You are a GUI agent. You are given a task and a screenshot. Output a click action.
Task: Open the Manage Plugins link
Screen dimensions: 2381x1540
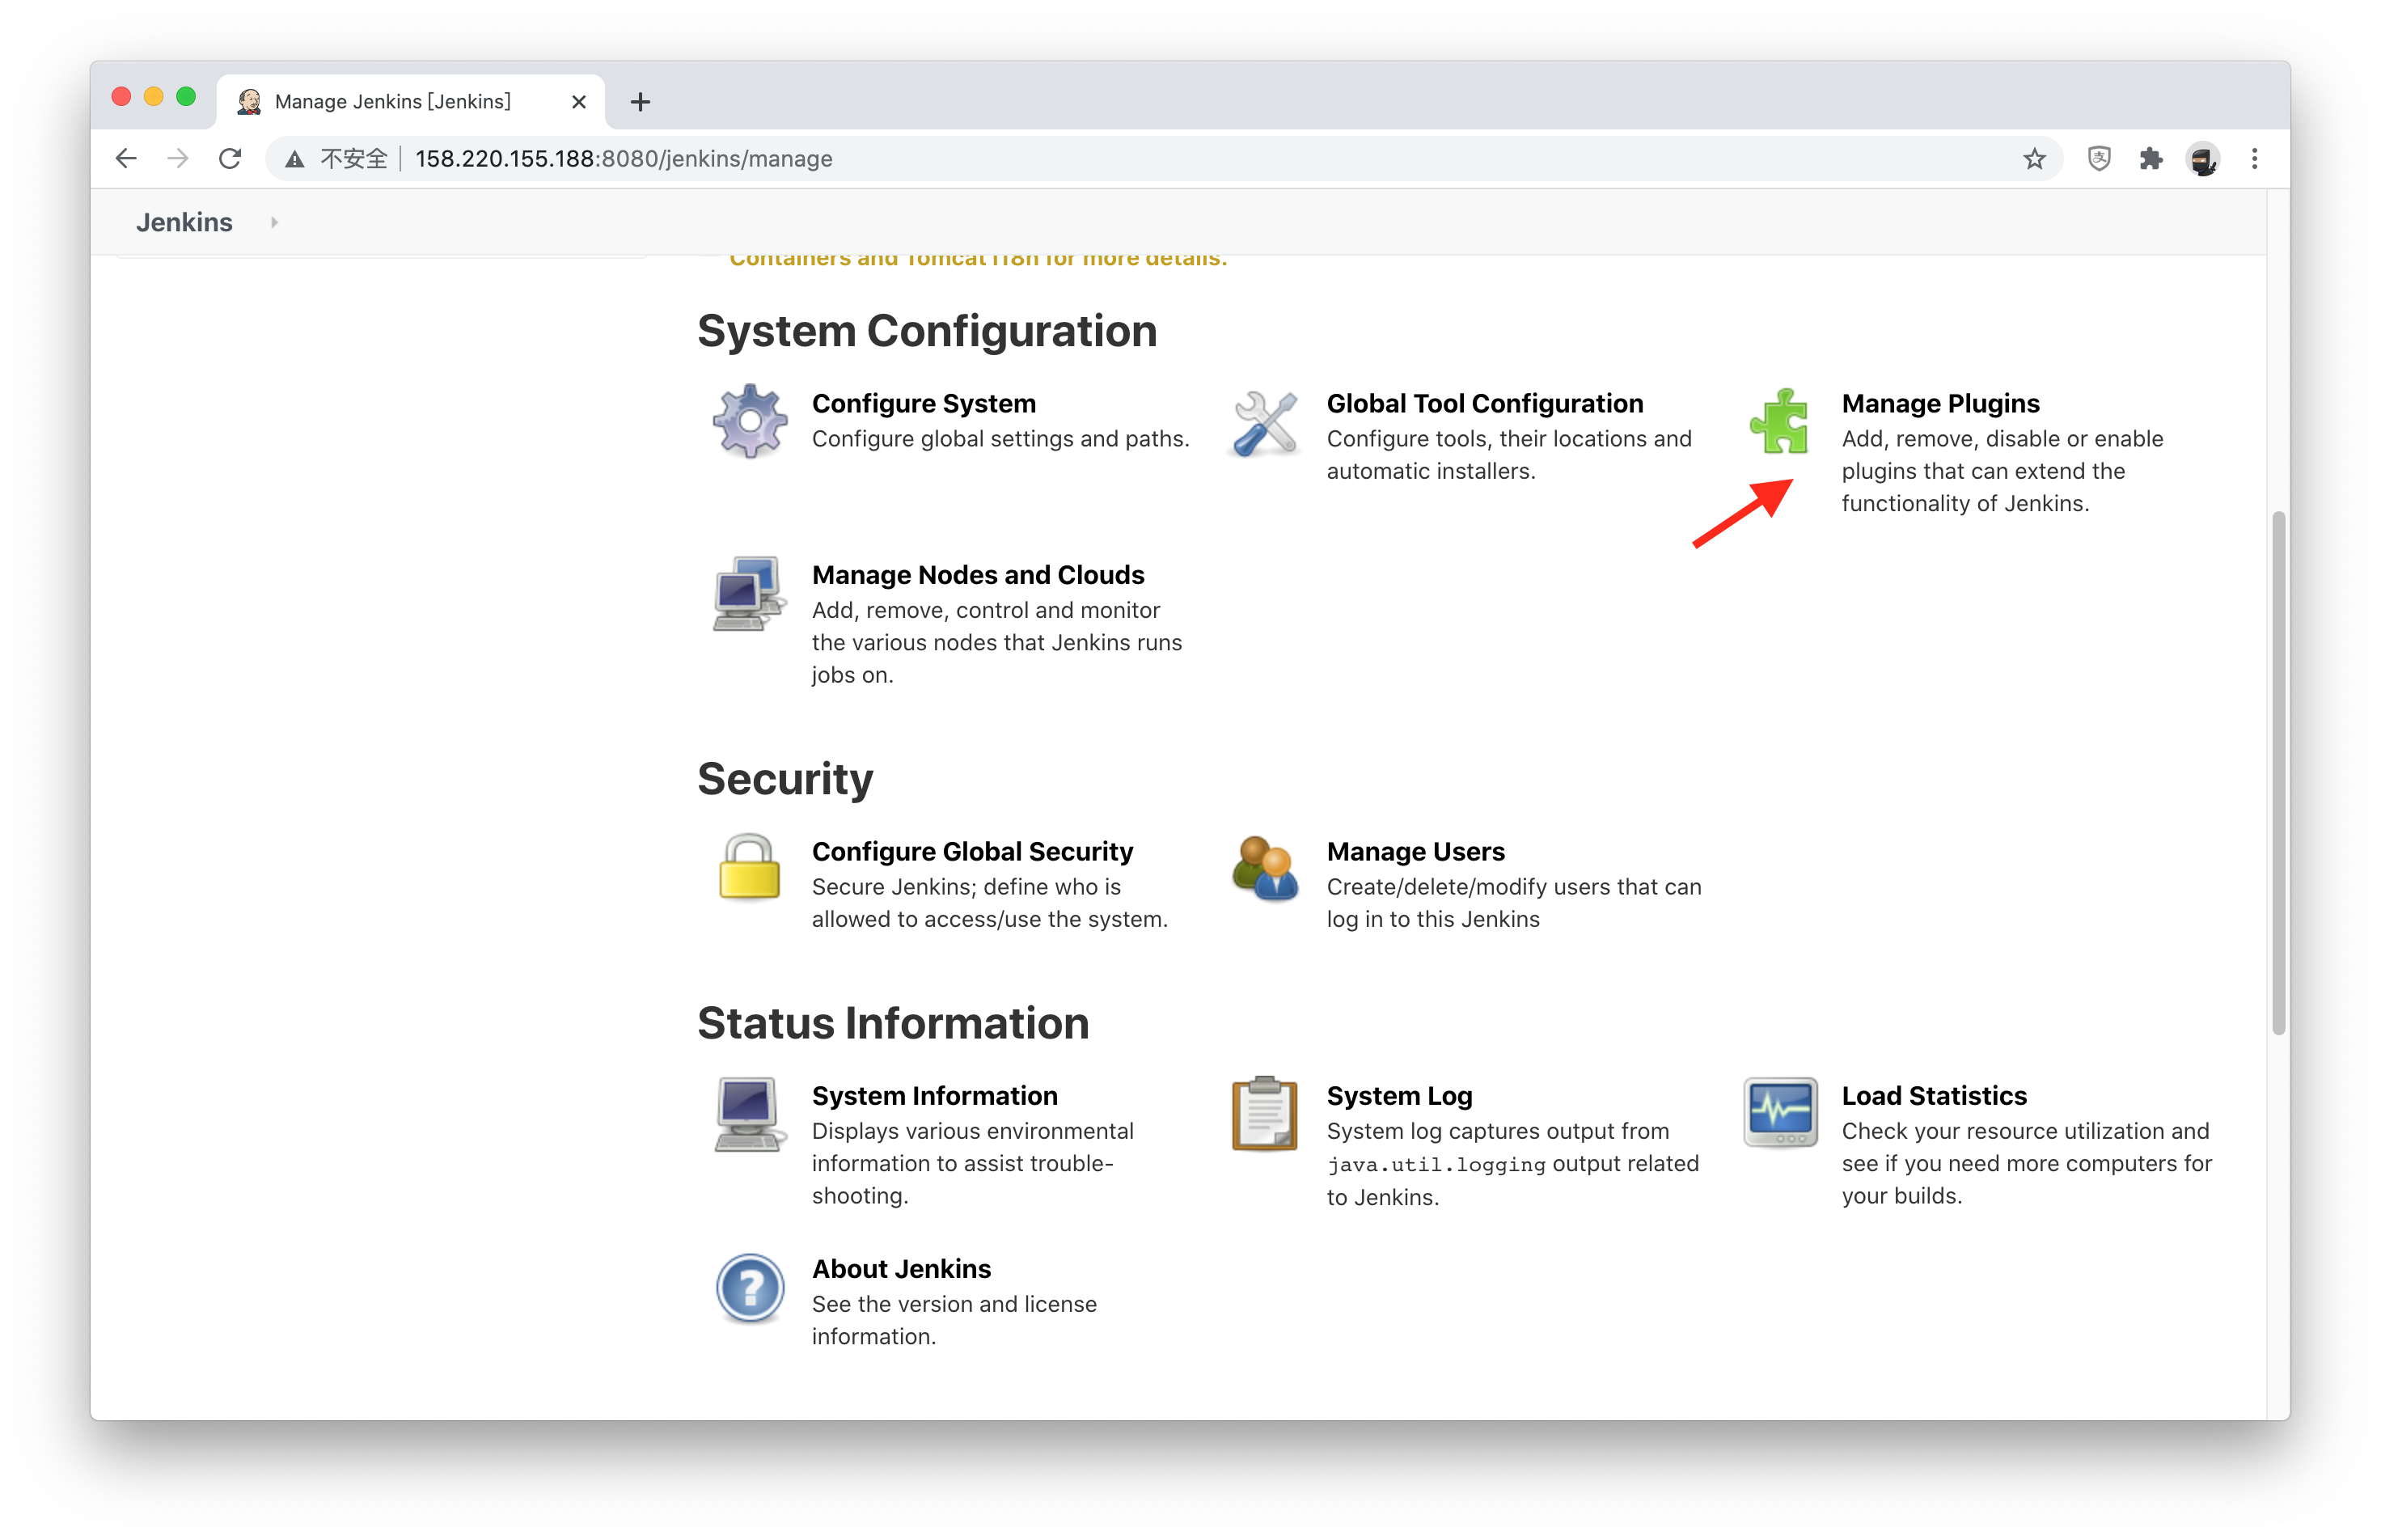pos(1940,403)
